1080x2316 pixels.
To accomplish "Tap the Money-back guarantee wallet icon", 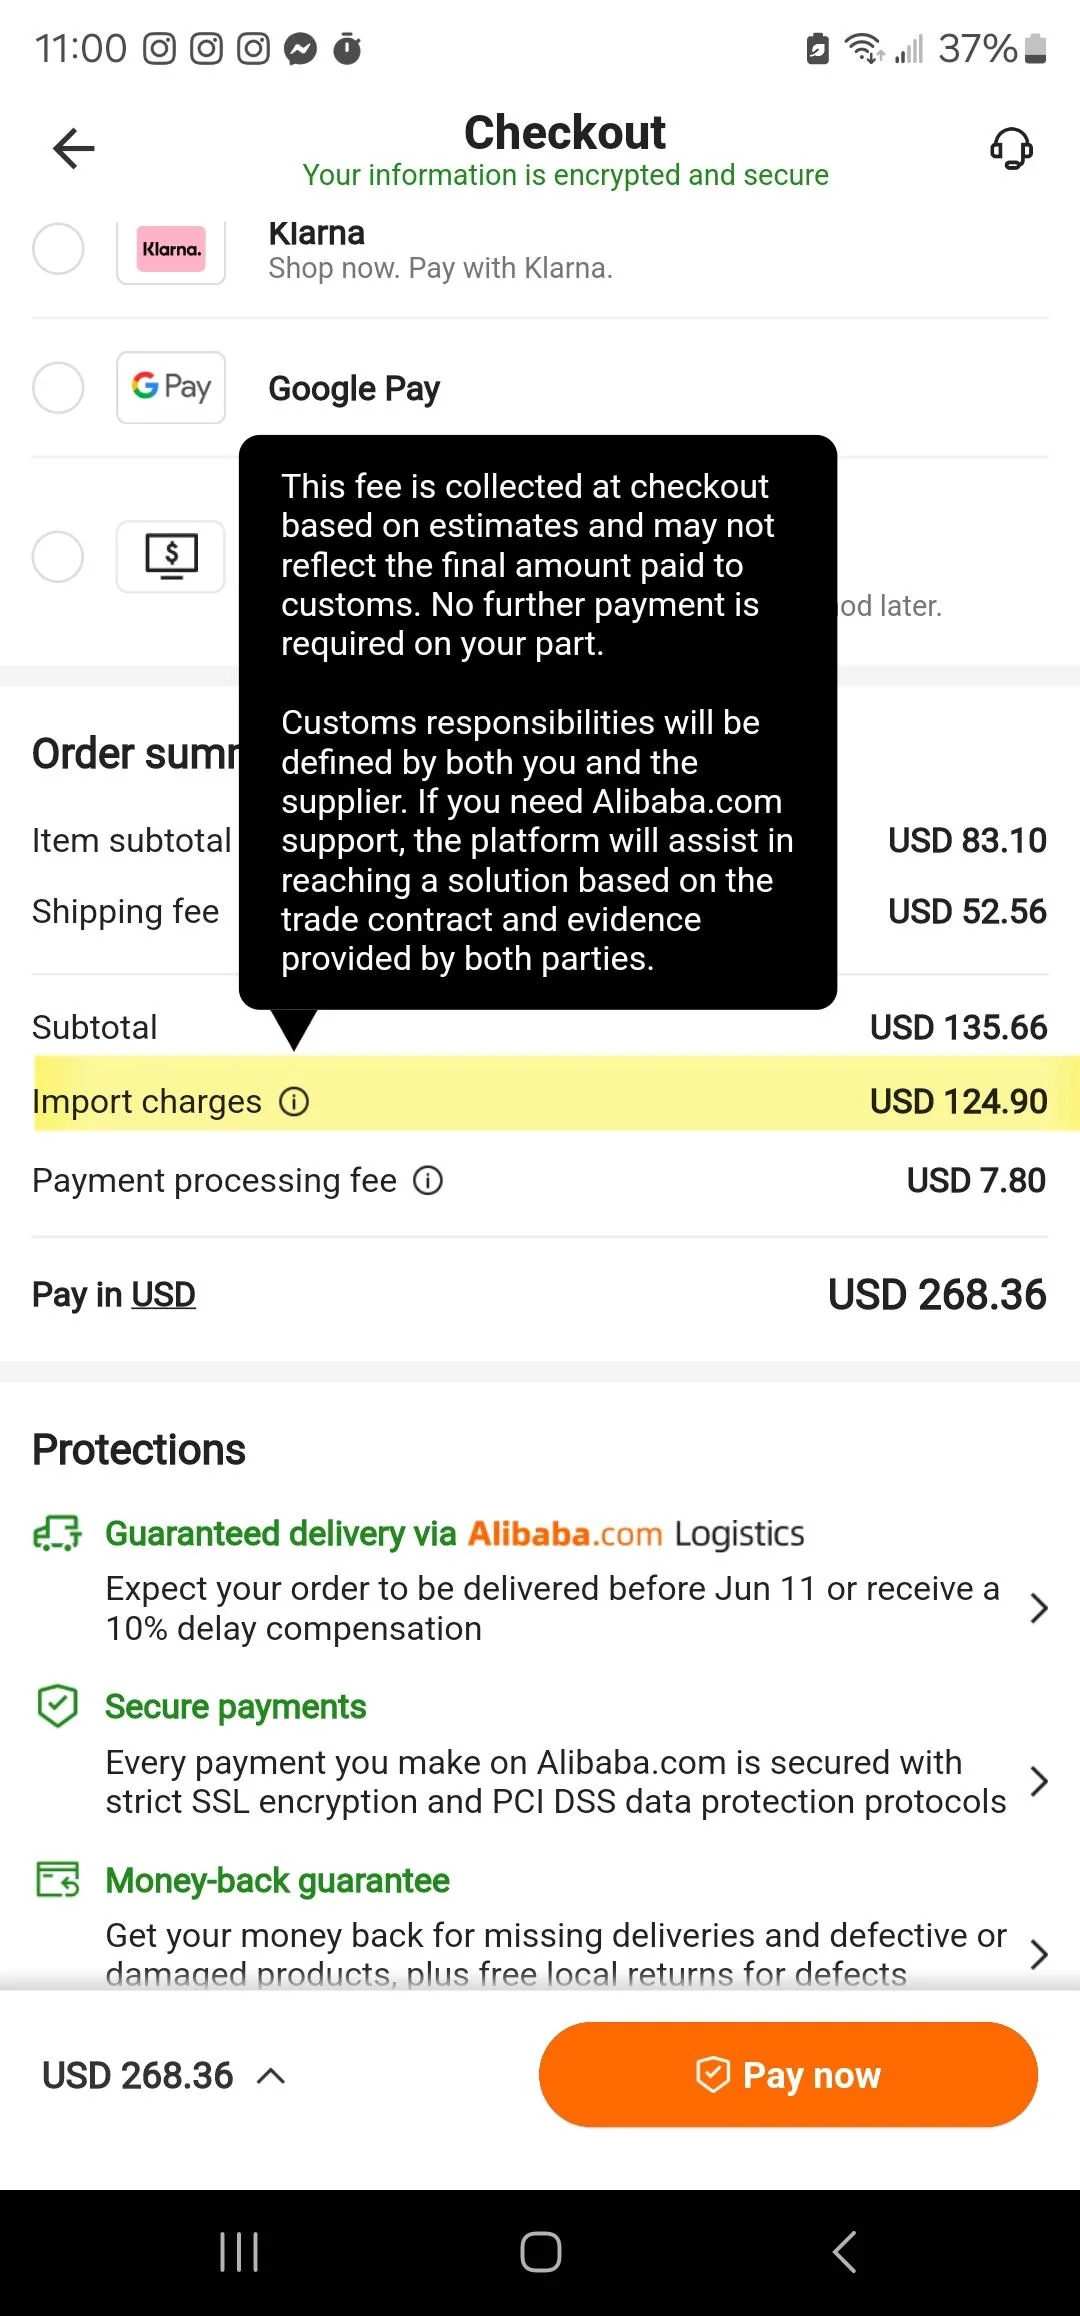I will coord(57,1881).
